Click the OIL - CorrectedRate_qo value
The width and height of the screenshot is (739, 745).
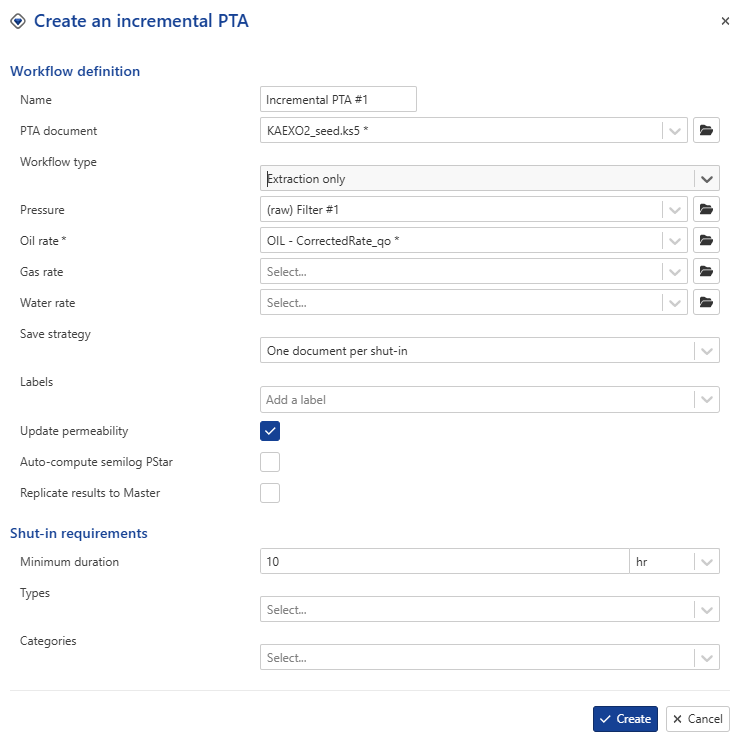click(x=333, y=241)
